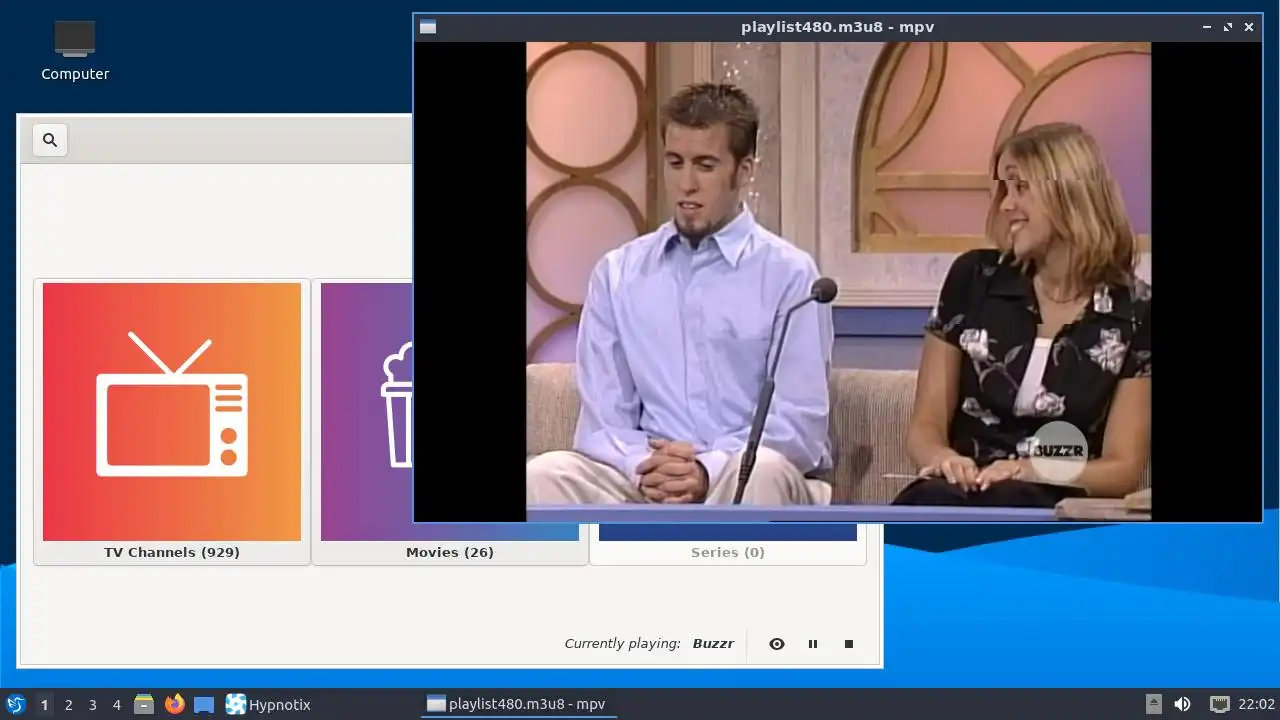Stop playback of the Buzzr channel
Viewport: 1280px width, 720px height.
849,644
